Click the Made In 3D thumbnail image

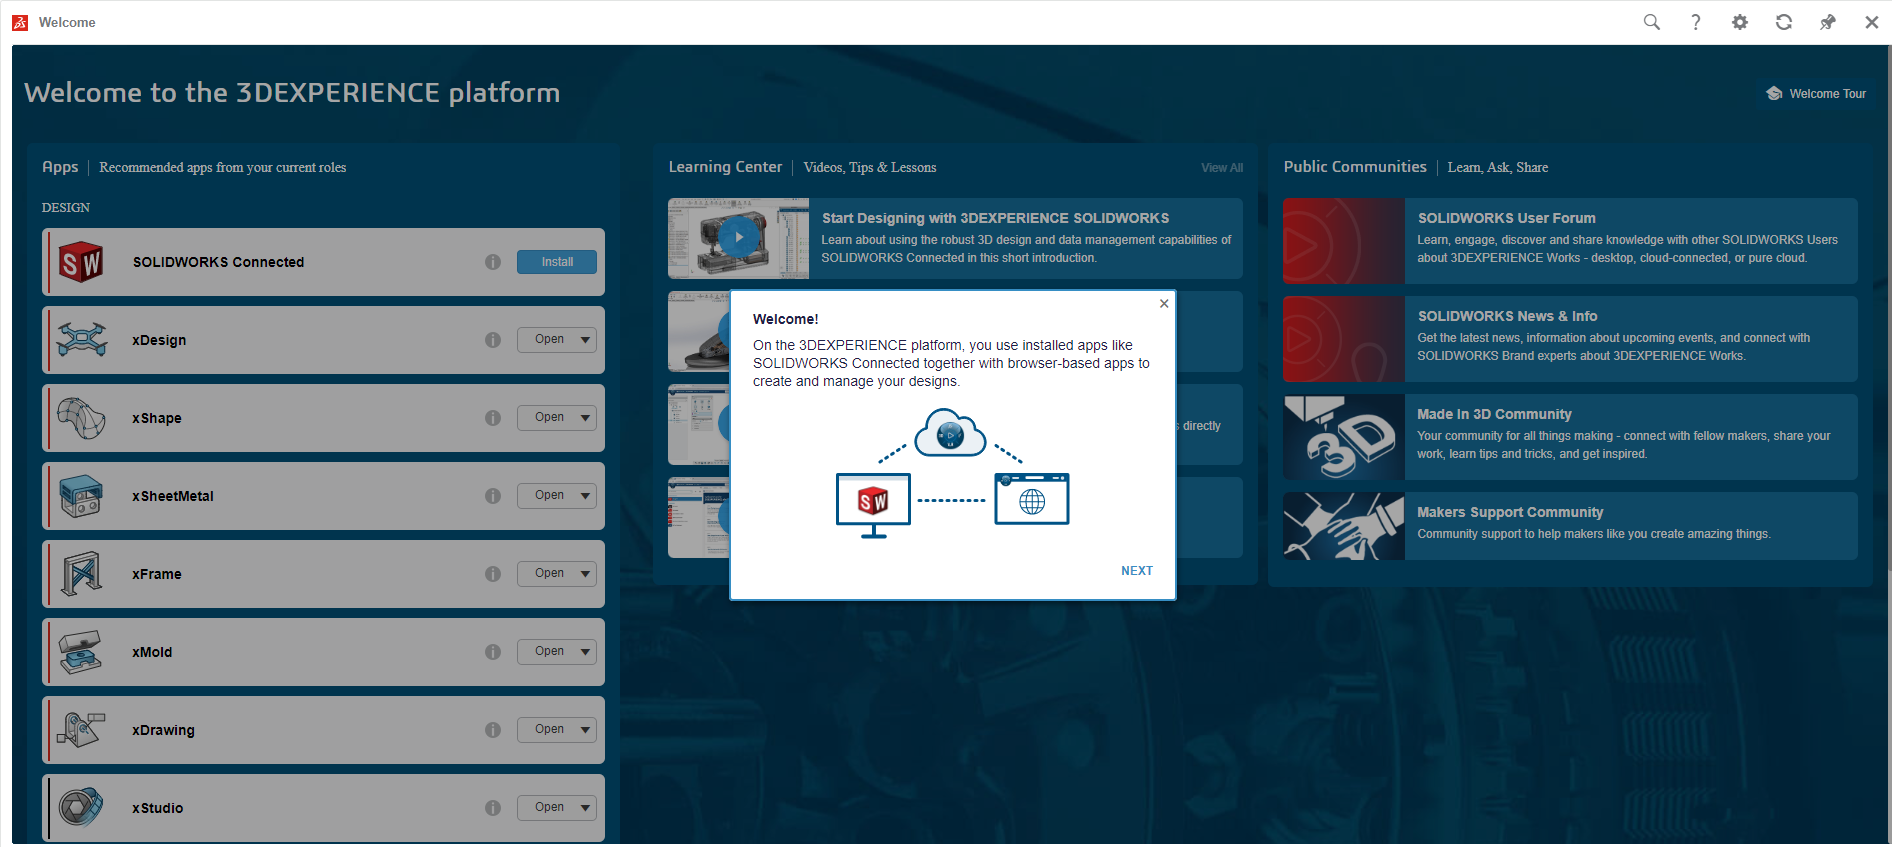[x=1344, y=437]
